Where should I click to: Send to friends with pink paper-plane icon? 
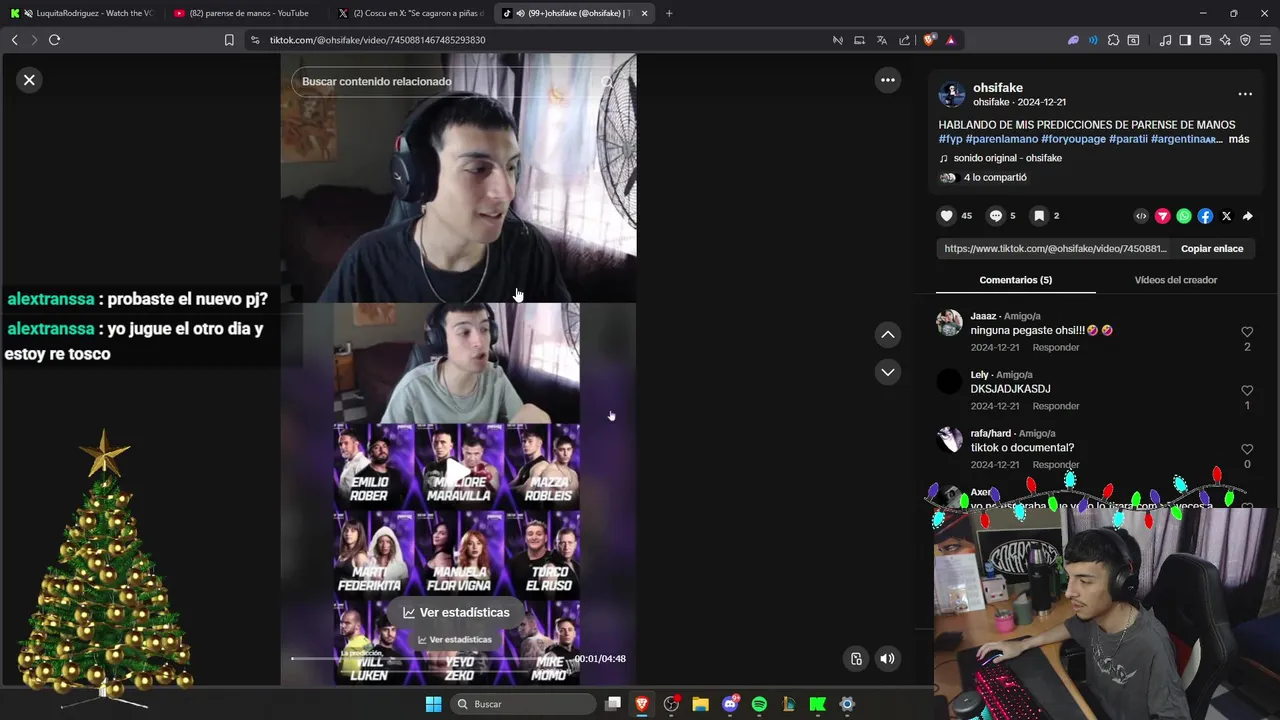[x=1162, y=216]
